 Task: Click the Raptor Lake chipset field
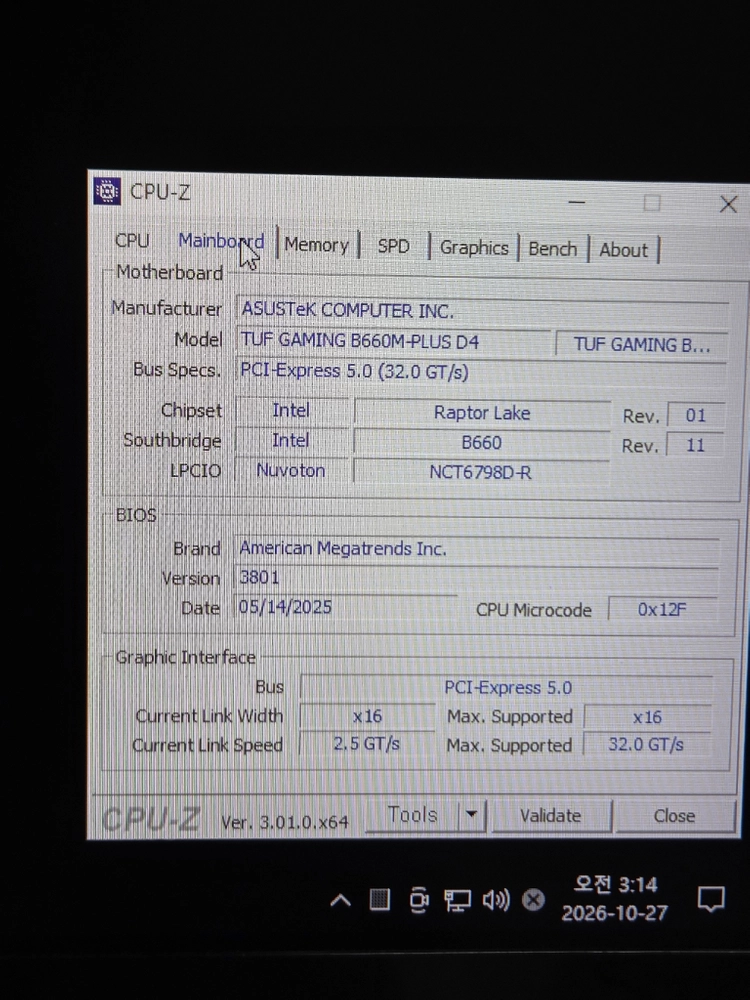(482, 413)
